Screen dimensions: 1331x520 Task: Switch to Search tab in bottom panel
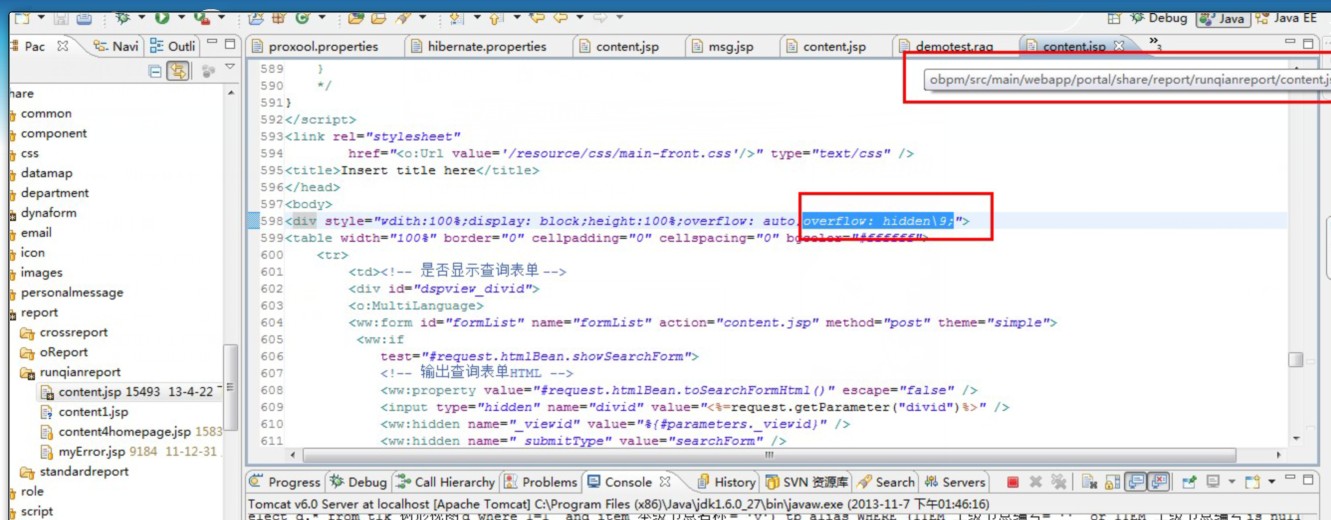pyautogui.click(x=885, y=482)
